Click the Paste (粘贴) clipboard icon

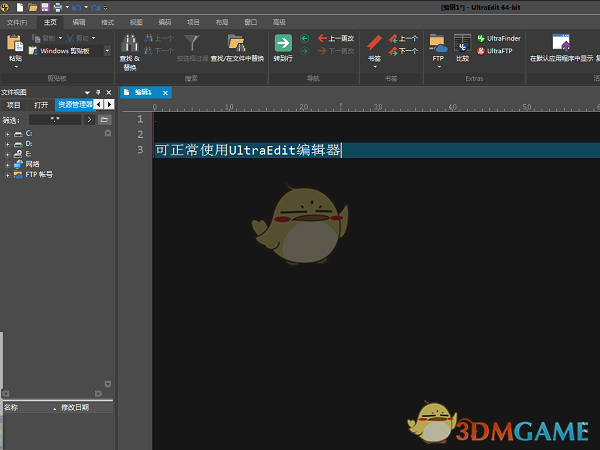tap(14, 44)
